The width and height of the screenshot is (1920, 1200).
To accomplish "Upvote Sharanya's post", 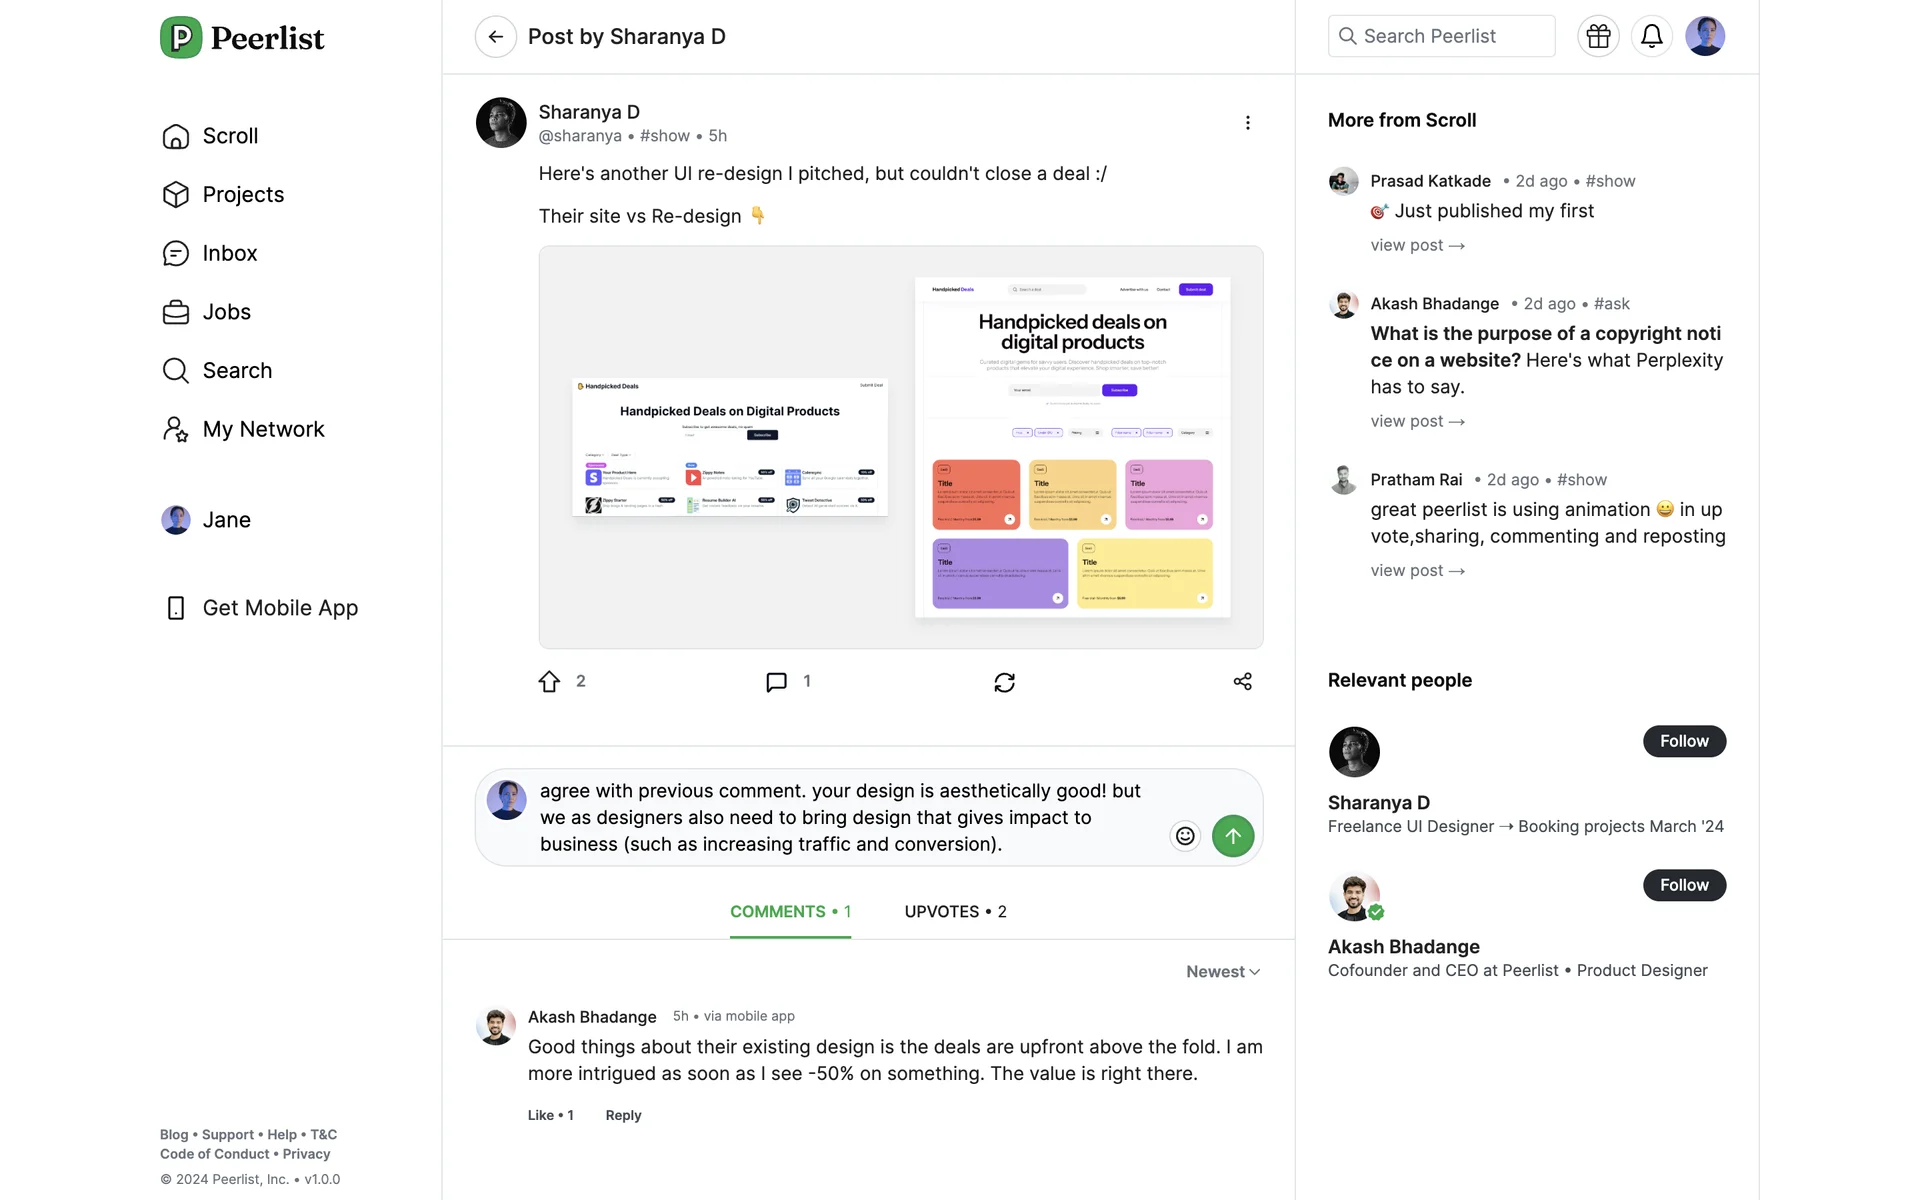I will pyautogui.click(x=549, y=682).
